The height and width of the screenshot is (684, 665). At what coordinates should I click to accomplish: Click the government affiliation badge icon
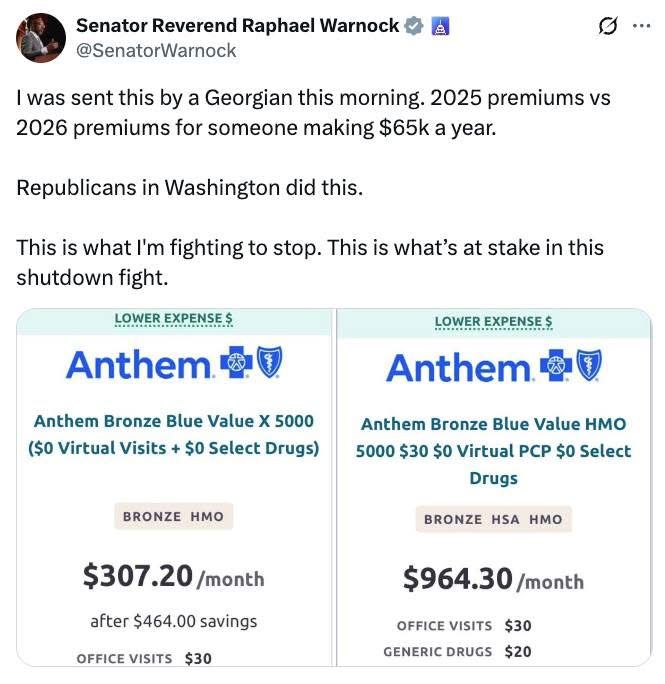(440, 26)
